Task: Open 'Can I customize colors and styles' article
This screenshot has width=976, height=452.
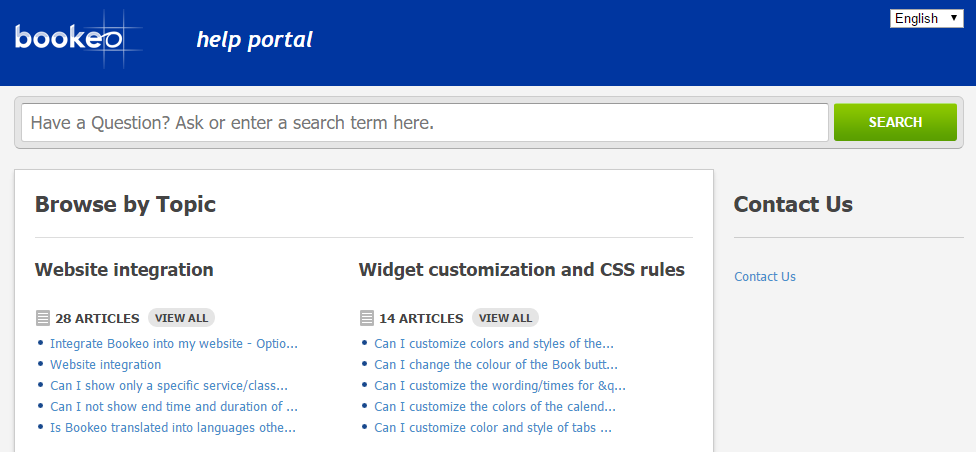Action: (494, 343)
